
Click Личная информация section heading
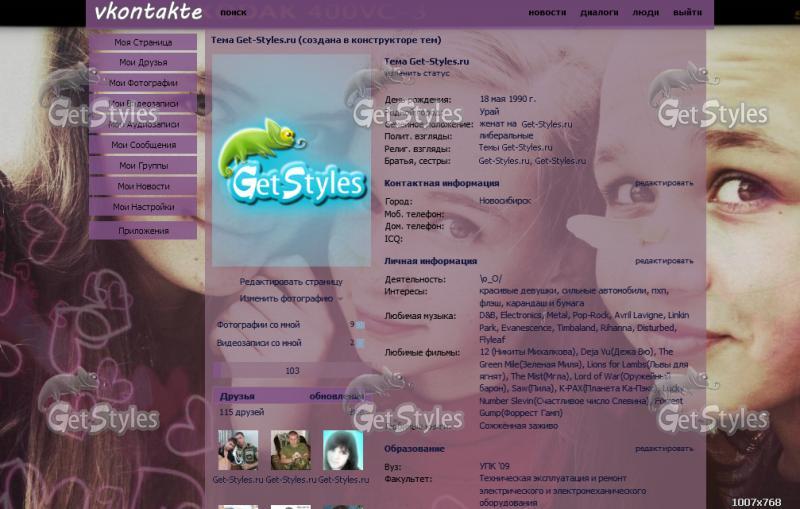(x=430, y=261)
